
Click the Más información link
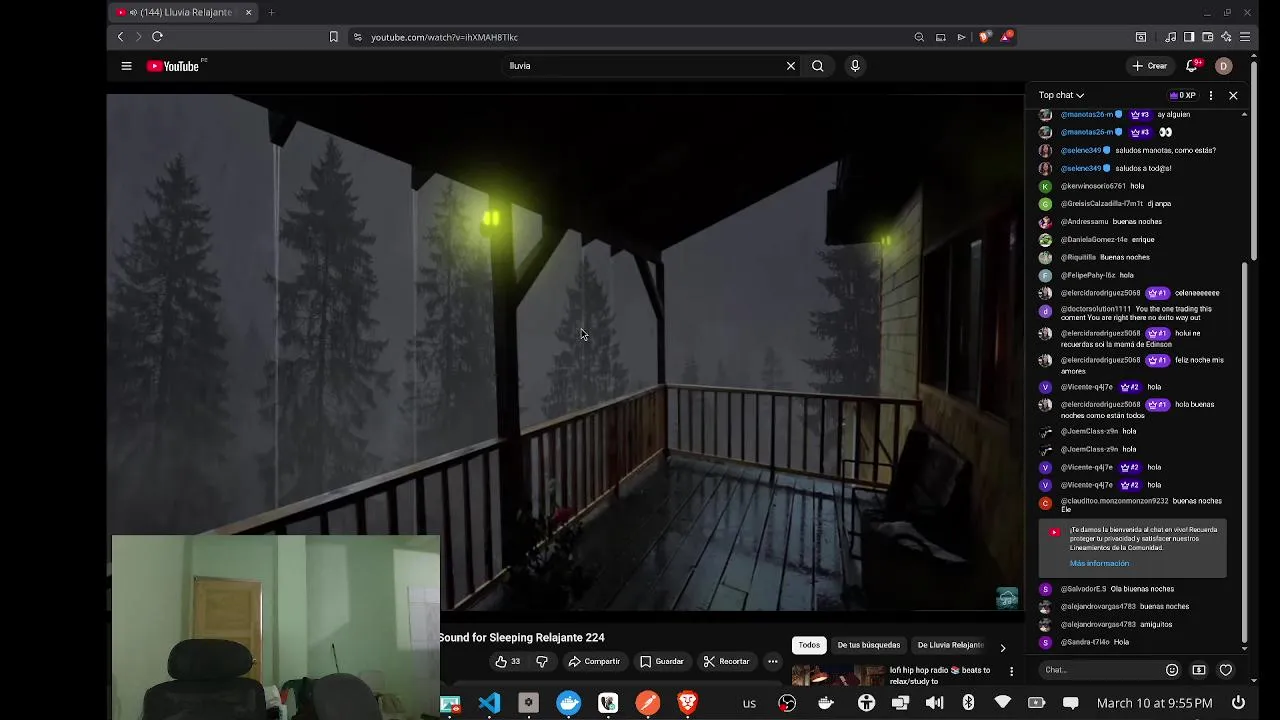tap(1099, 563)
